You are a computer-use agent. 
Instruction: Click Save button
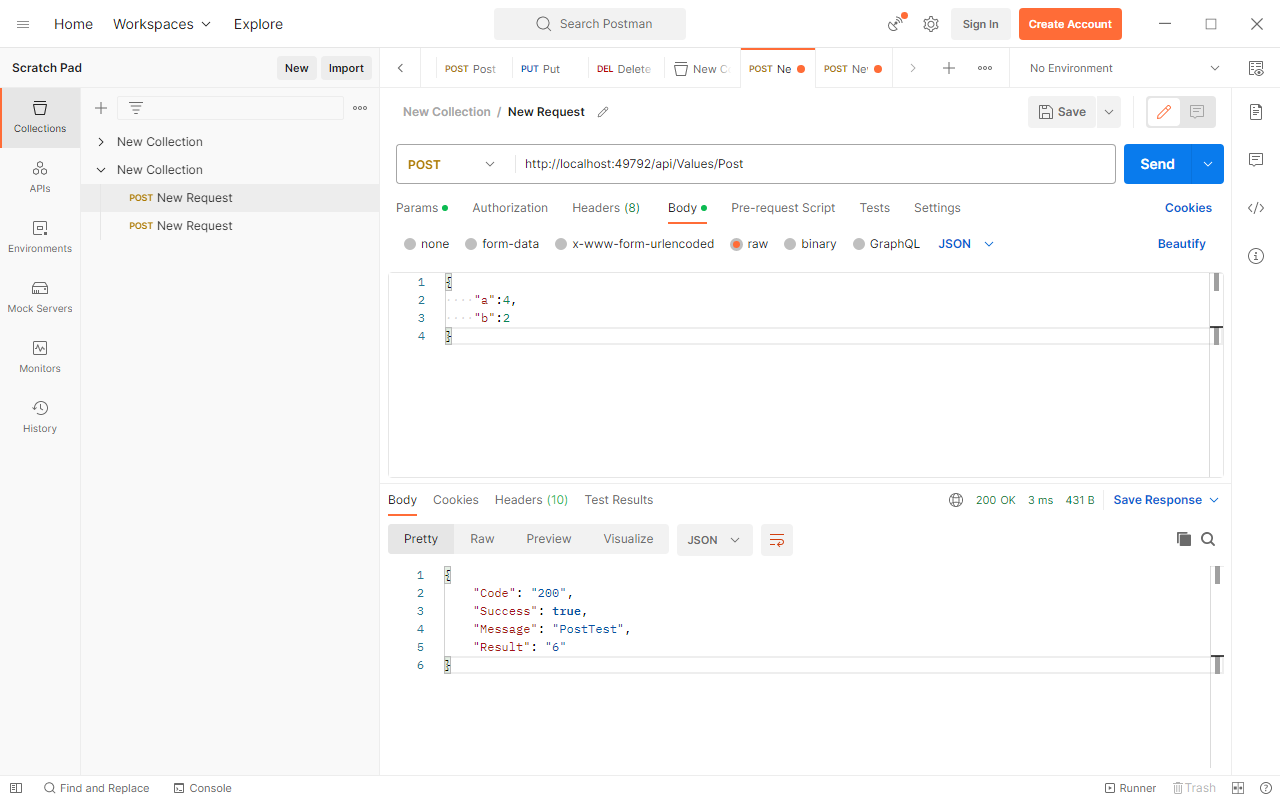click(x=1062, y=112)
